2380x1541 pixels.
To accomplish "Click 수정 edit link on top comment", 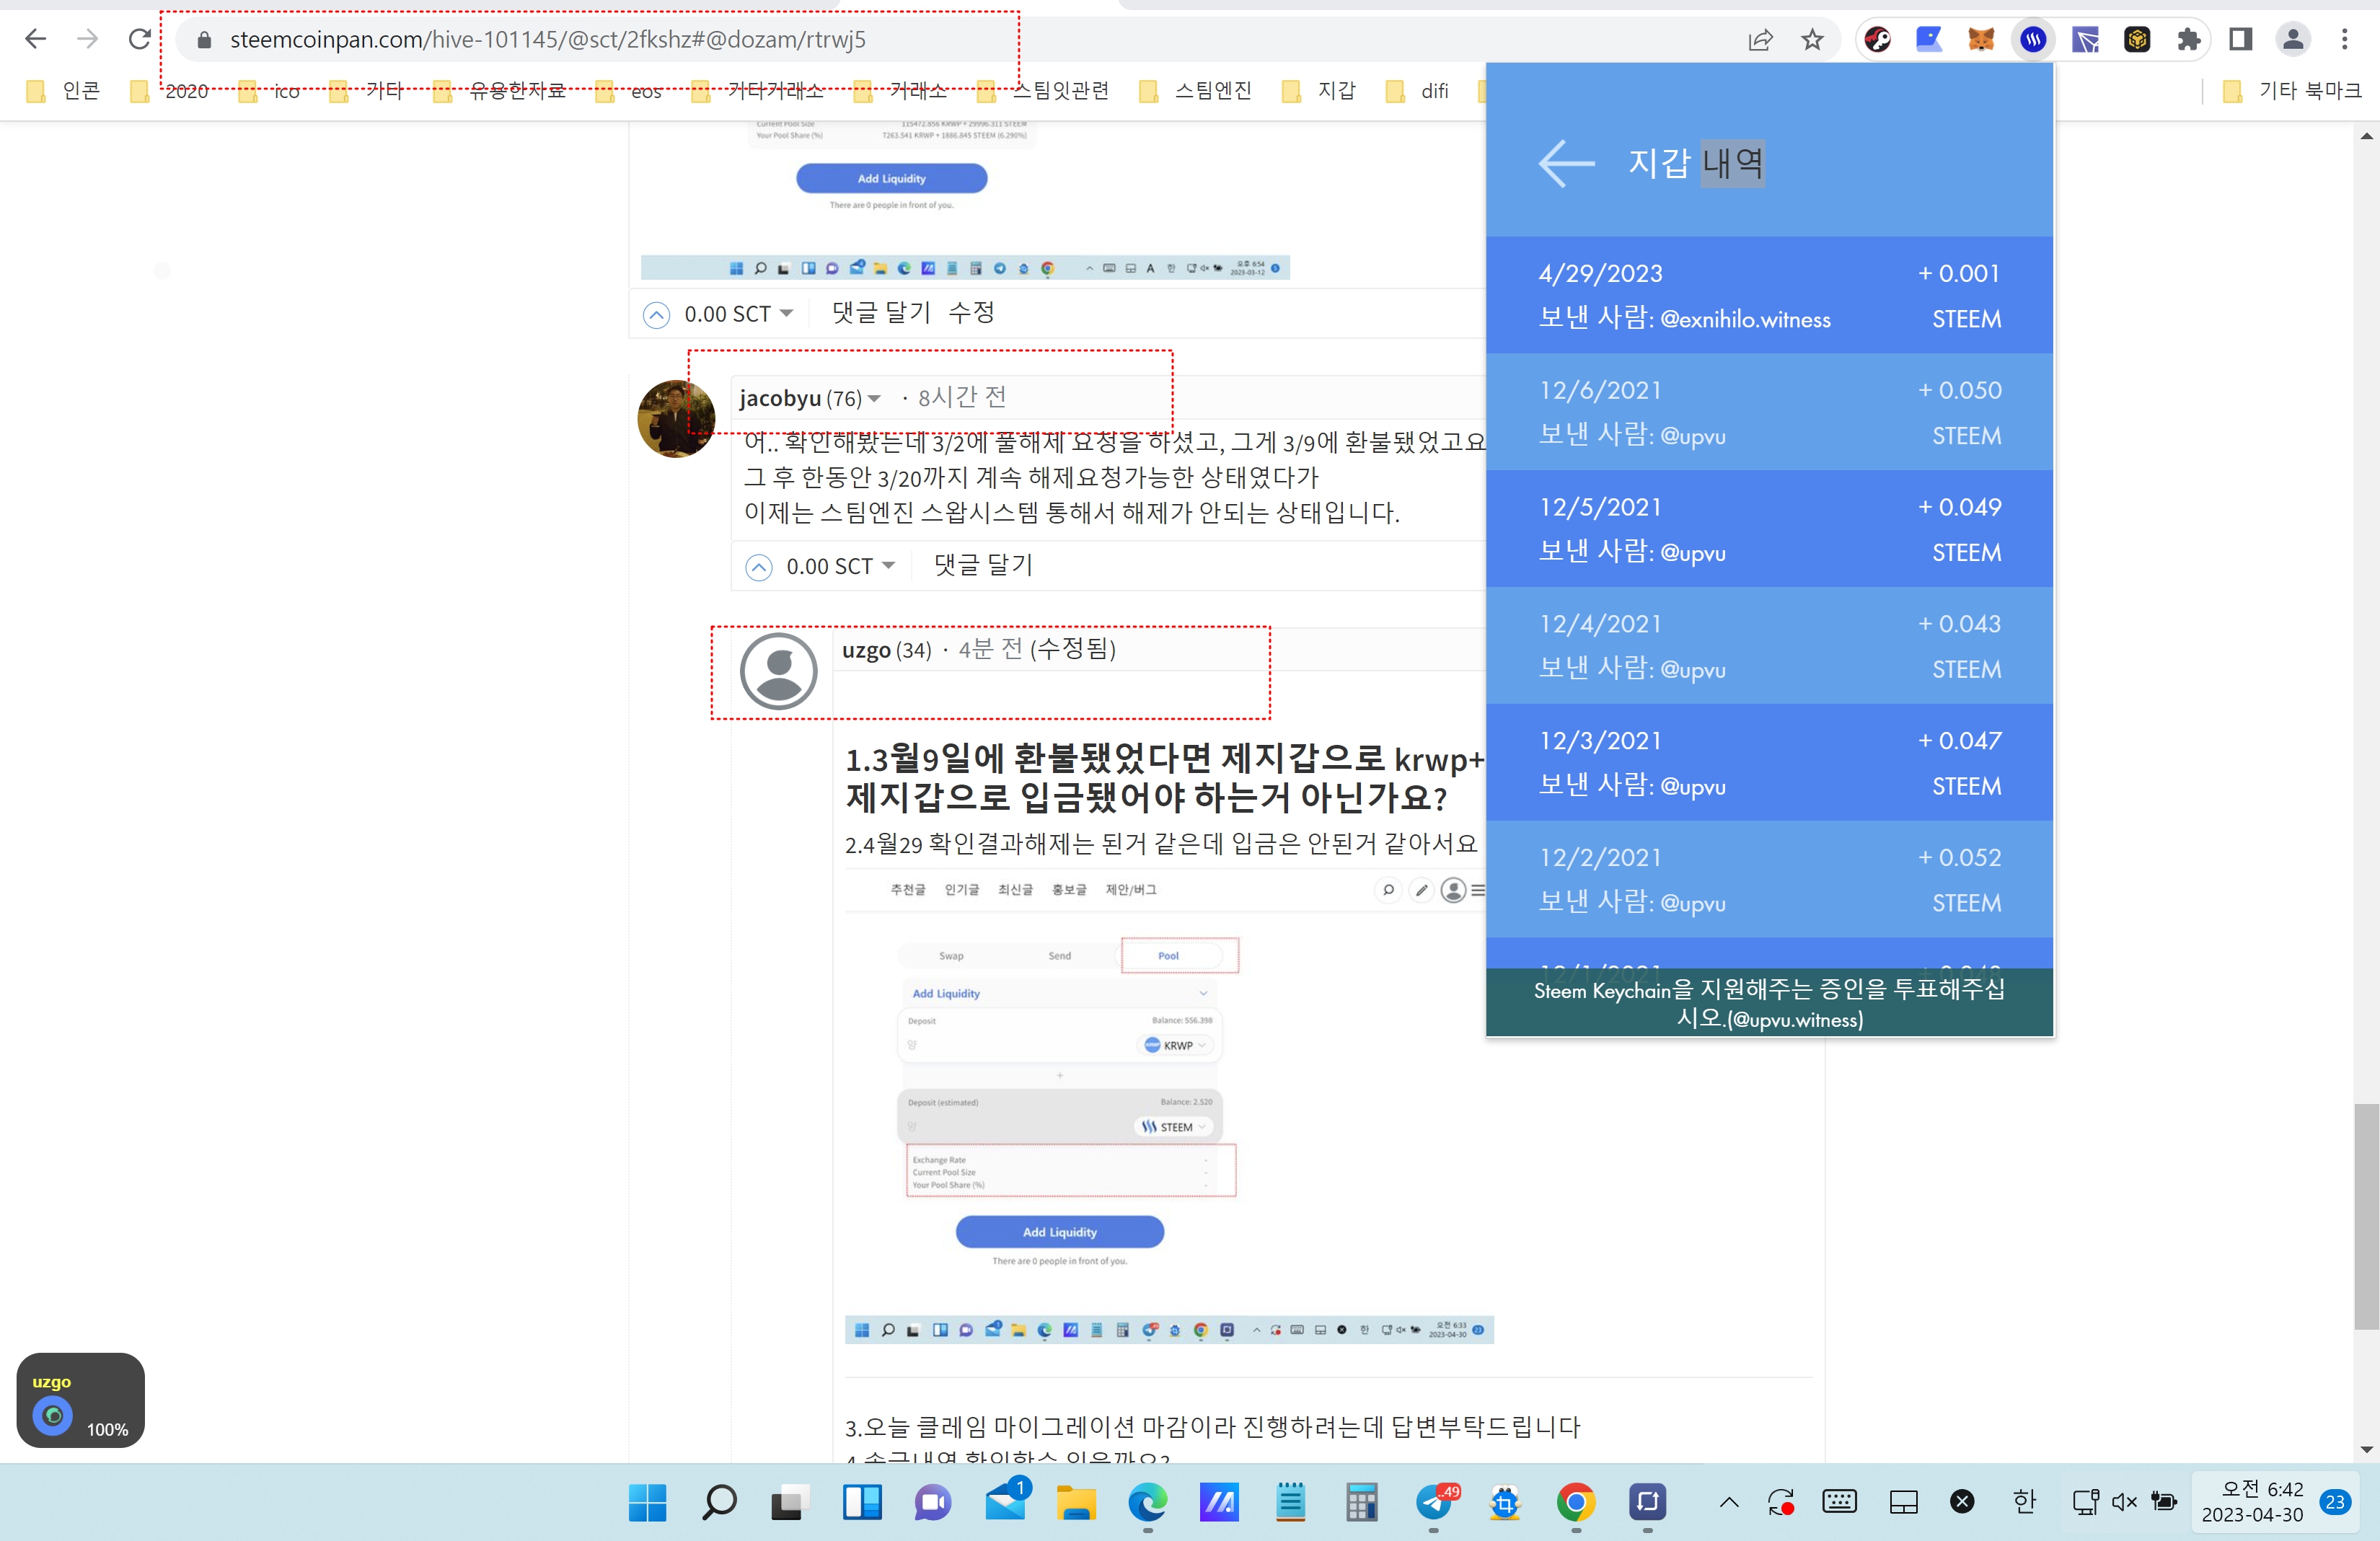I will pos(971,313).
